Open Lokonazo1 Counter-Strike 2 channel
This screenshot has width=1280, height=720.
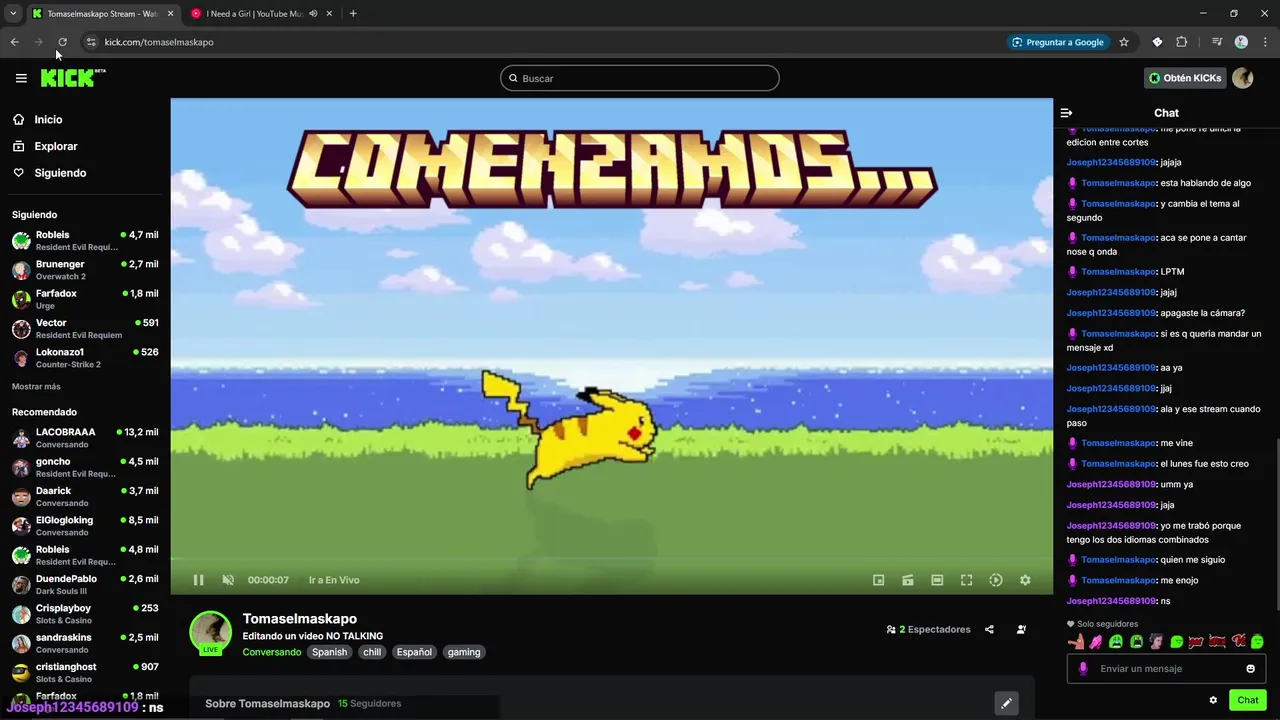(85, 358)
